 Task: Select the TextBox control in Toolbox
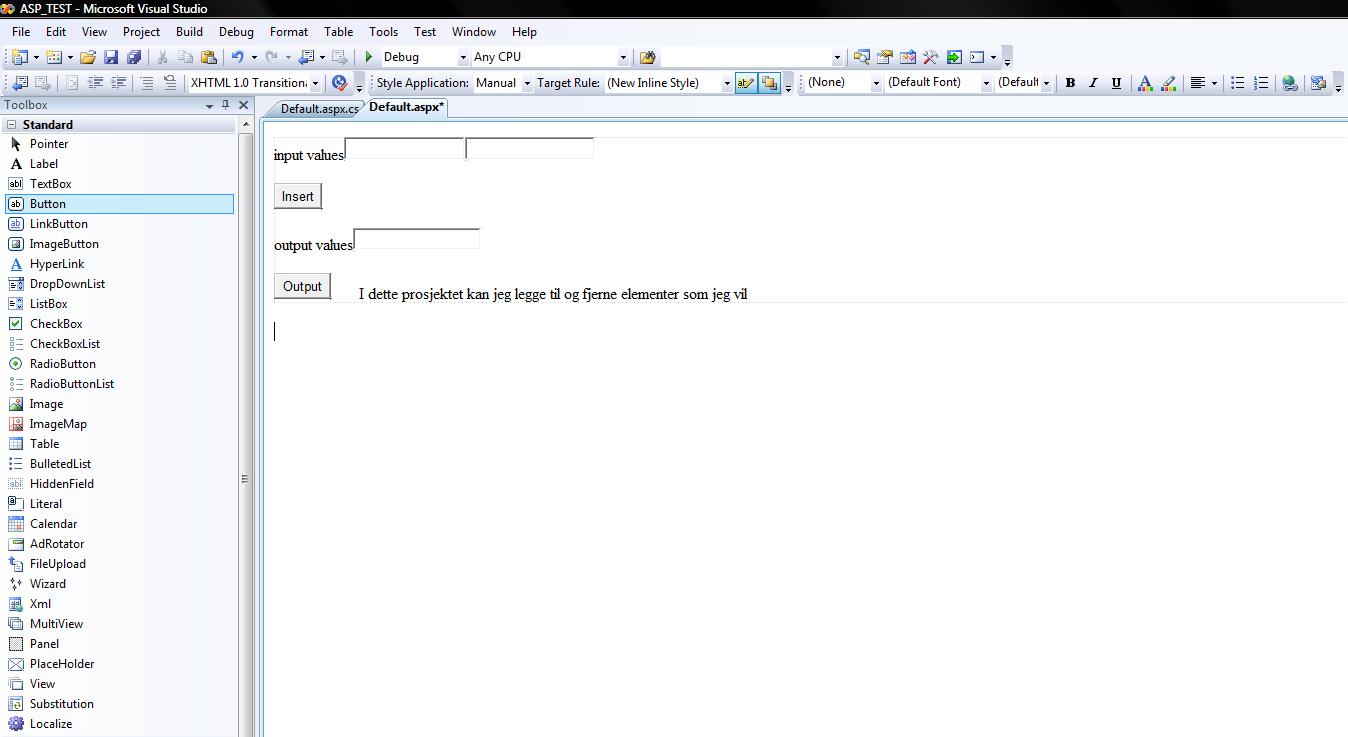click(119, 184)
